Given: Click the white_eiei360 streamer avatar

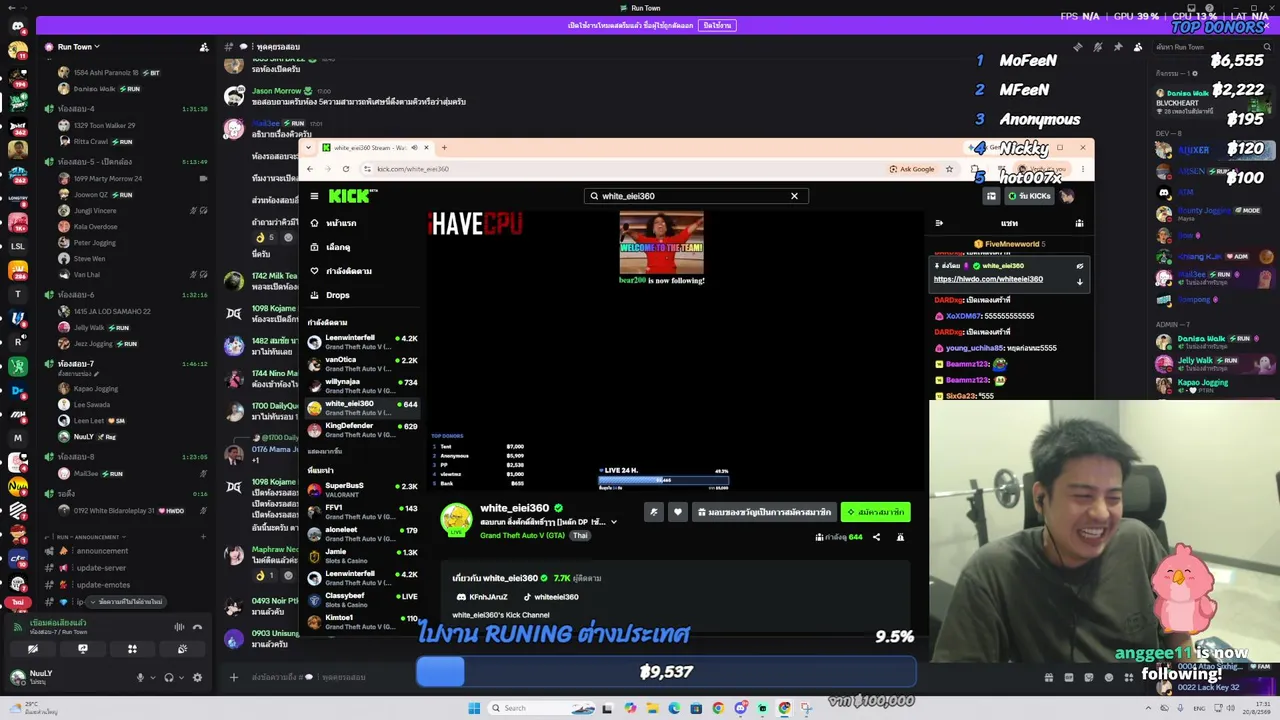Looking at the screenshot, I should (x=457, y=520).
